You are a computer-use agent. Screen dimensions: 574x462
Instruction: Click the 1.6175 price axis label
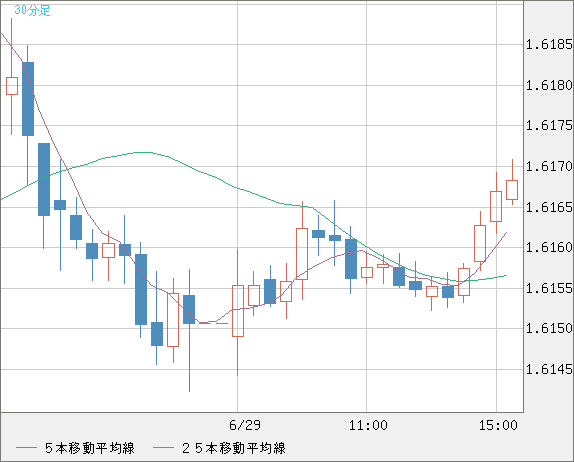[549, 126]
